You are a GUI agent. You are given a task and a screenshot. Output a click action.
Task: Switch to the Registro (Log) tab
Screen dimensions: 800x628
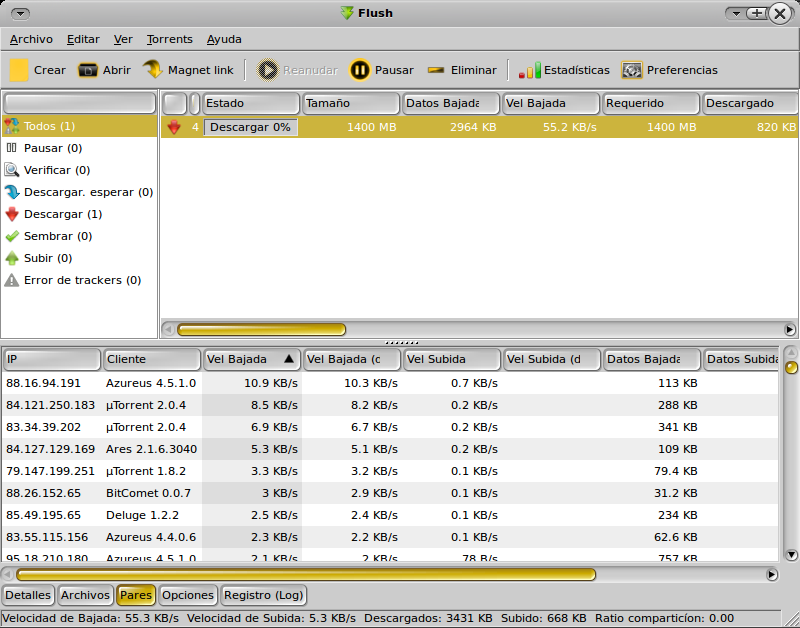point(264,595)
